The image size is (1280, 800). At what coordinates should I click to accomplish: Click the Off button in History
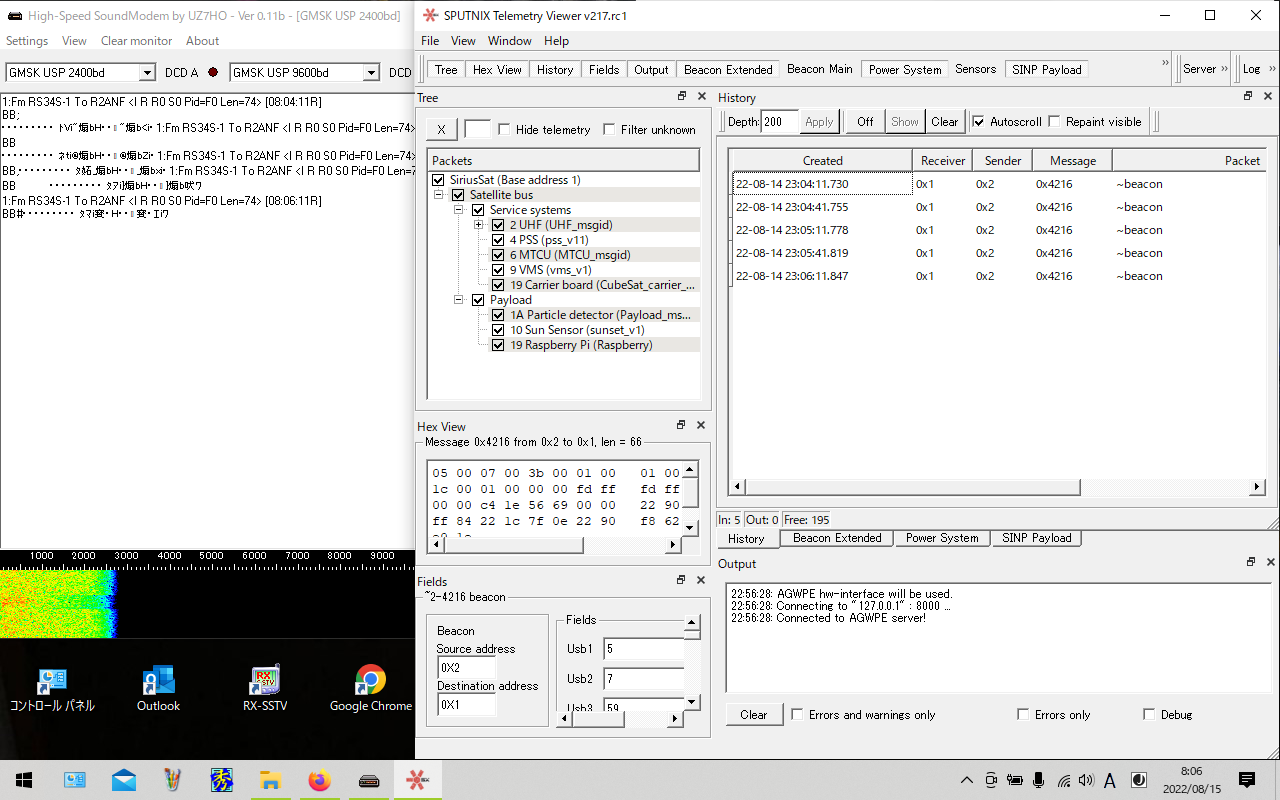pyautogui.click(x=865, y=121)
